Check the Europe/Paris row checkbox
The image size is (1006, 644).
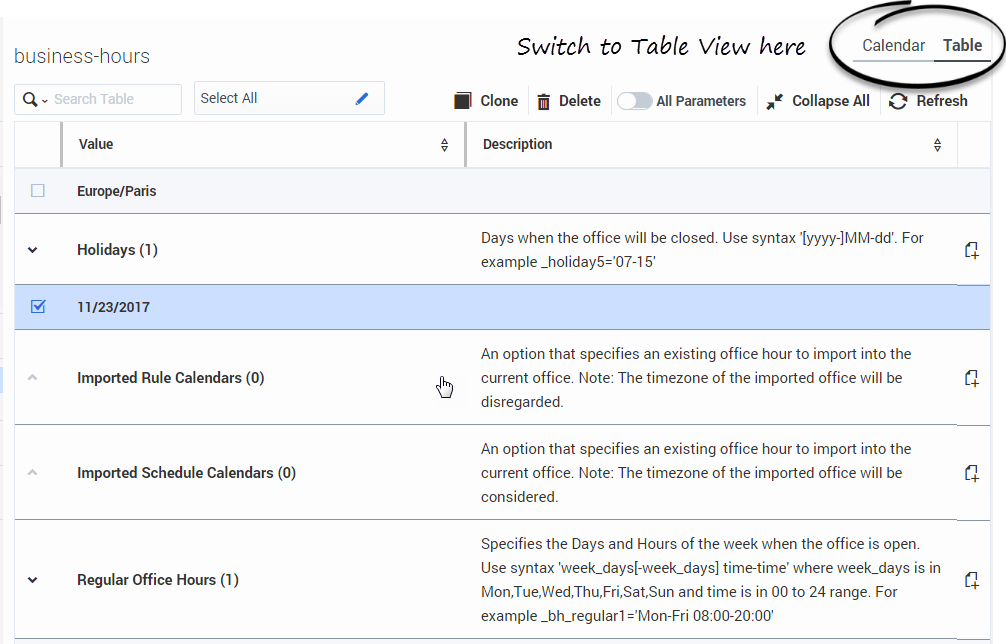(x=38, y=191)
